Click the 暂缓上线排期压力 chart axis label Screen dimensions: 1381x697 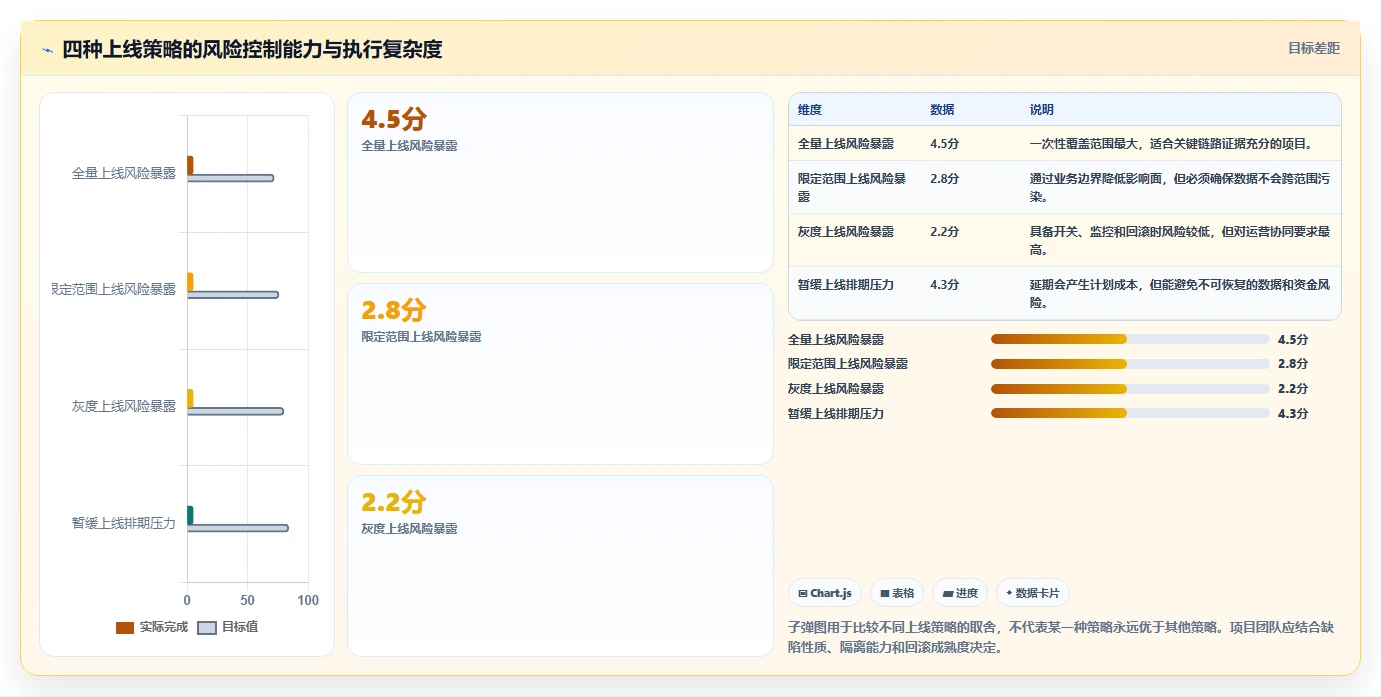pos(124,523)
